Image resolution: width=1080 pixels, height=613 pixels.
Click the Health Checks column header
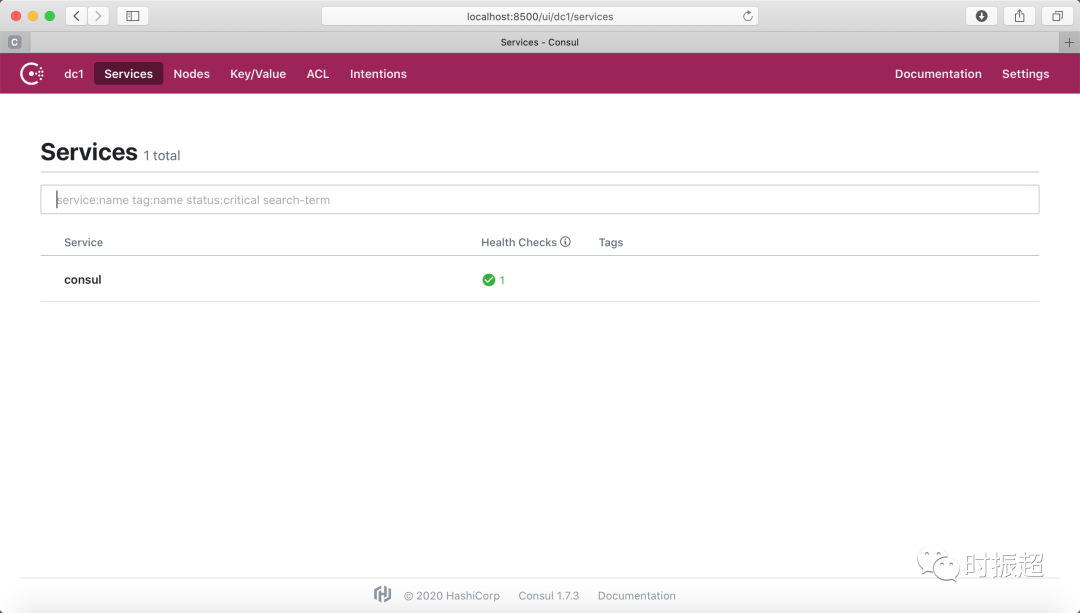(x=519, y=242)
